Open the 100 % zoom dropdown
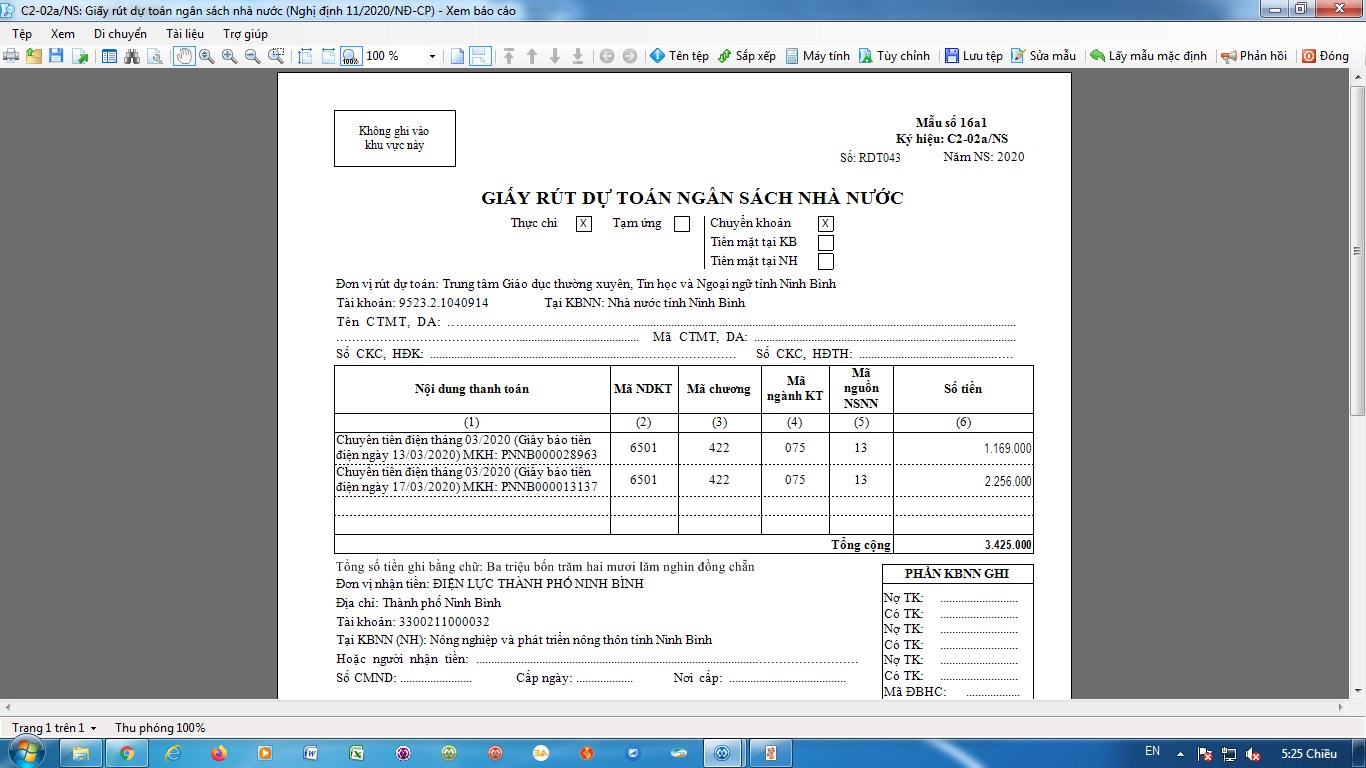Image resolution: width=1366 pixels, height=768 pixels. point(432,57)
